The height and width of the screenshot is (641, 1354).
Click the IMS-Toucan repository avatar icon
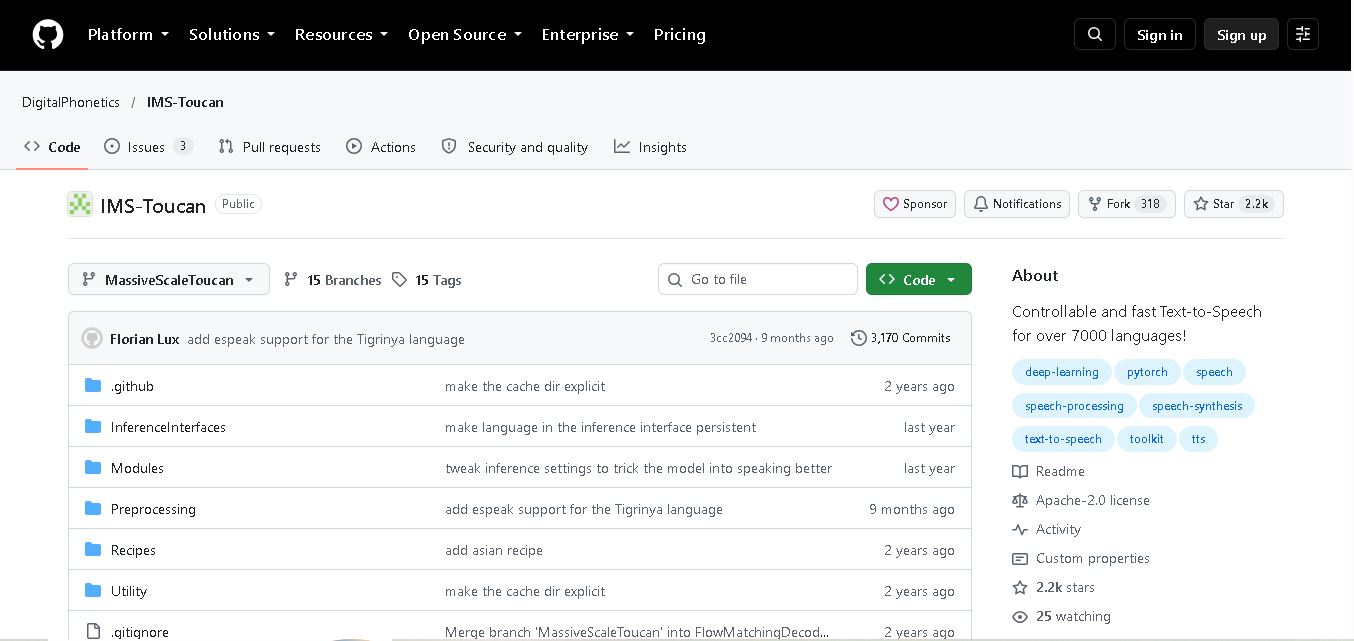click(x=80, y=204)
